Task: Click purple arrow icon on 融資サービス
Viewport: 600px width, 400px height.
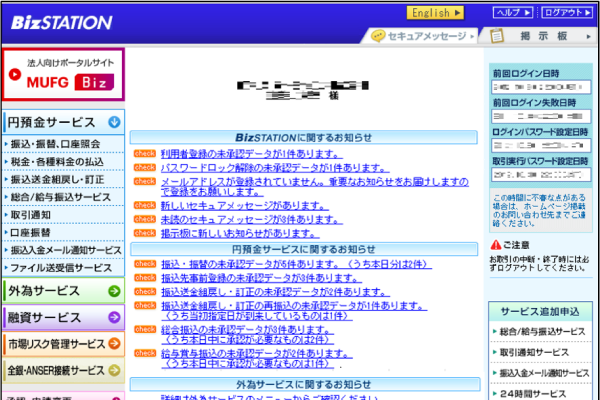Action: coord(114,318)
